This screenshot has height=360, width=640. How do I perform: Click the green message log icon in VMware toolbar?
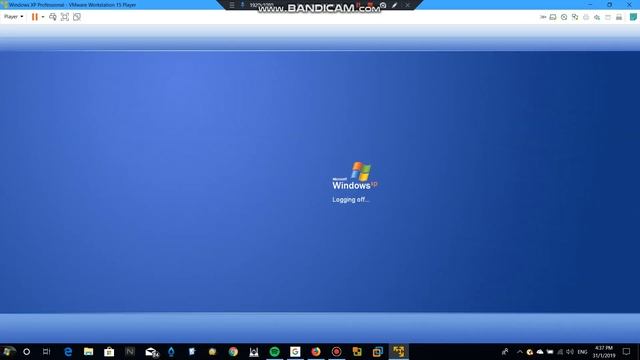point(633,17)
